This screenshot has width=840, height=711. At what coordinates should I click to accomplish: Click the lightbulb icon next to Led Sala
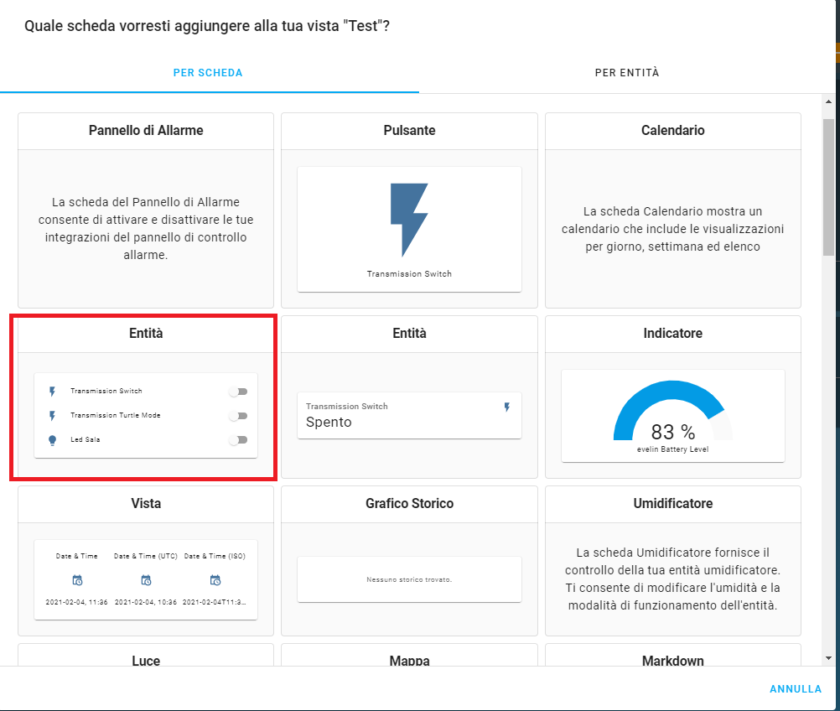52,440
